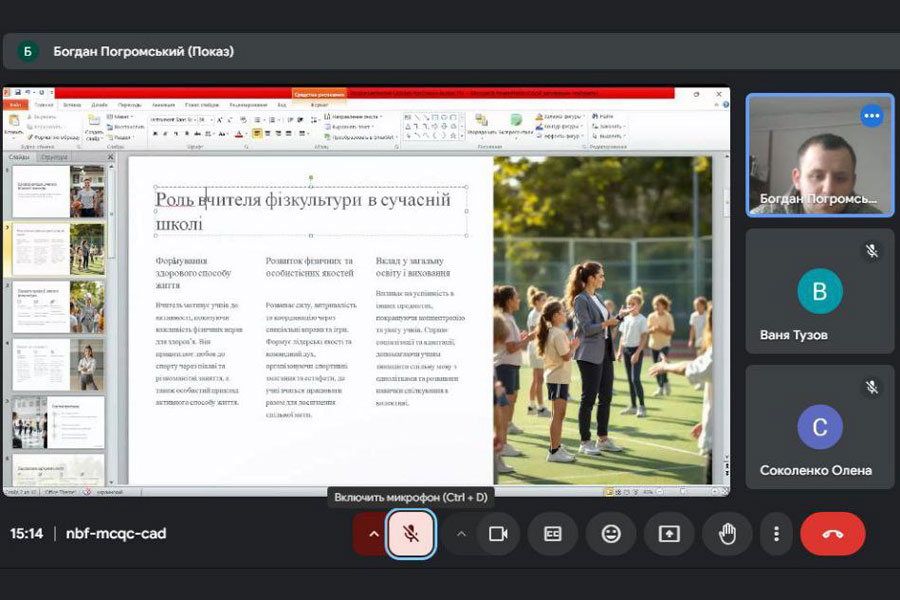Click the Ваня Тузов muted mic icon

tap(872, 251)
